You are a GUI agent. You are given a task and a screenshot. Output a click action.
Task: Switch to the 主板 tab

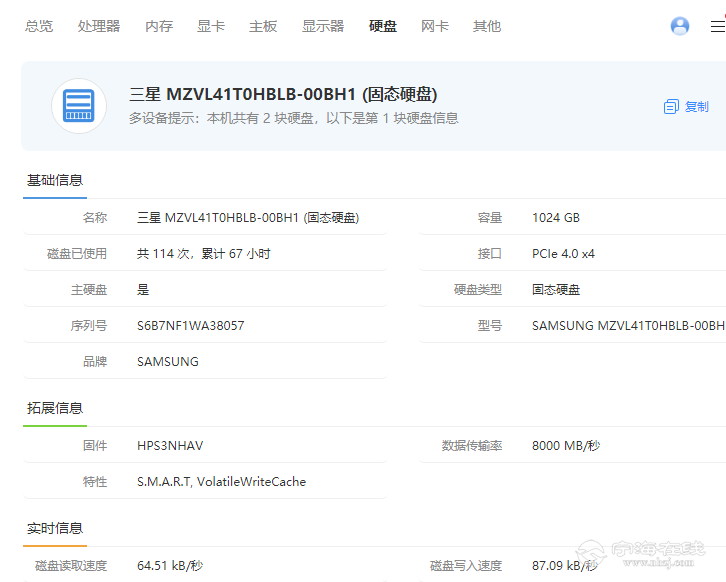pyautogui.click(x=263, y=26)
